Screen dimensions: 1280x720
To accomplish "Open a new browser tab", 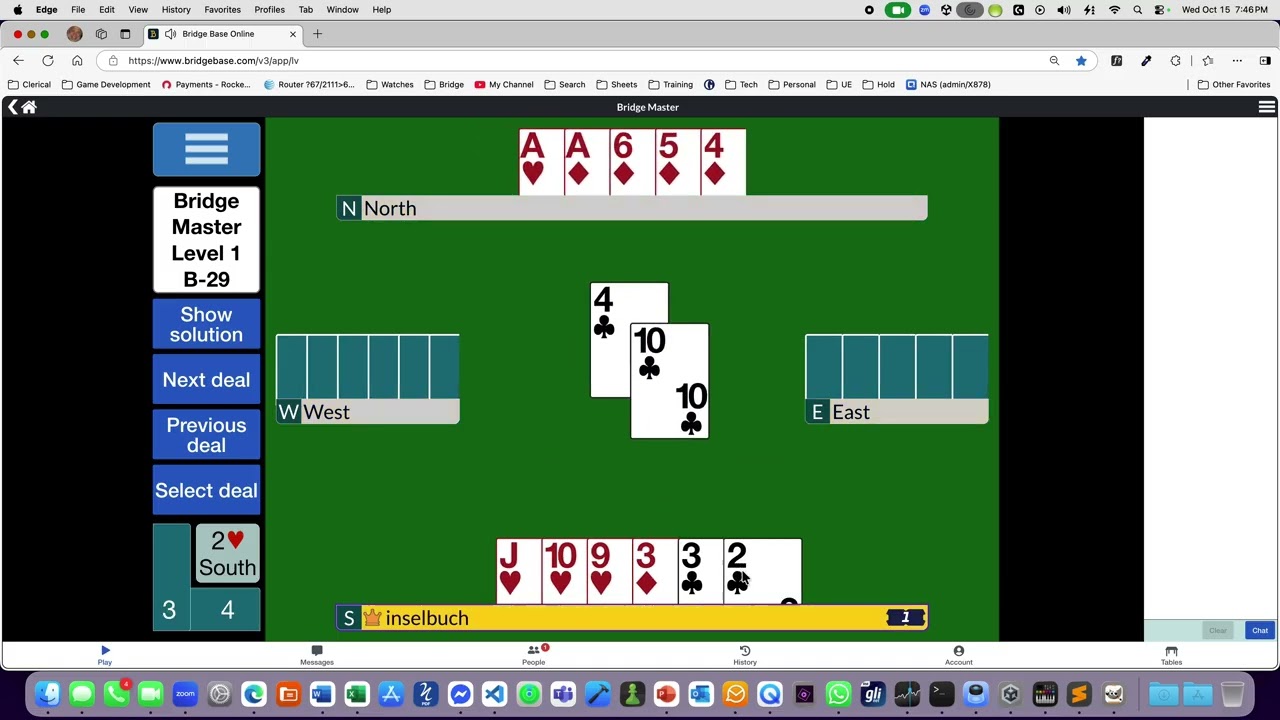I will coord(317,34).
